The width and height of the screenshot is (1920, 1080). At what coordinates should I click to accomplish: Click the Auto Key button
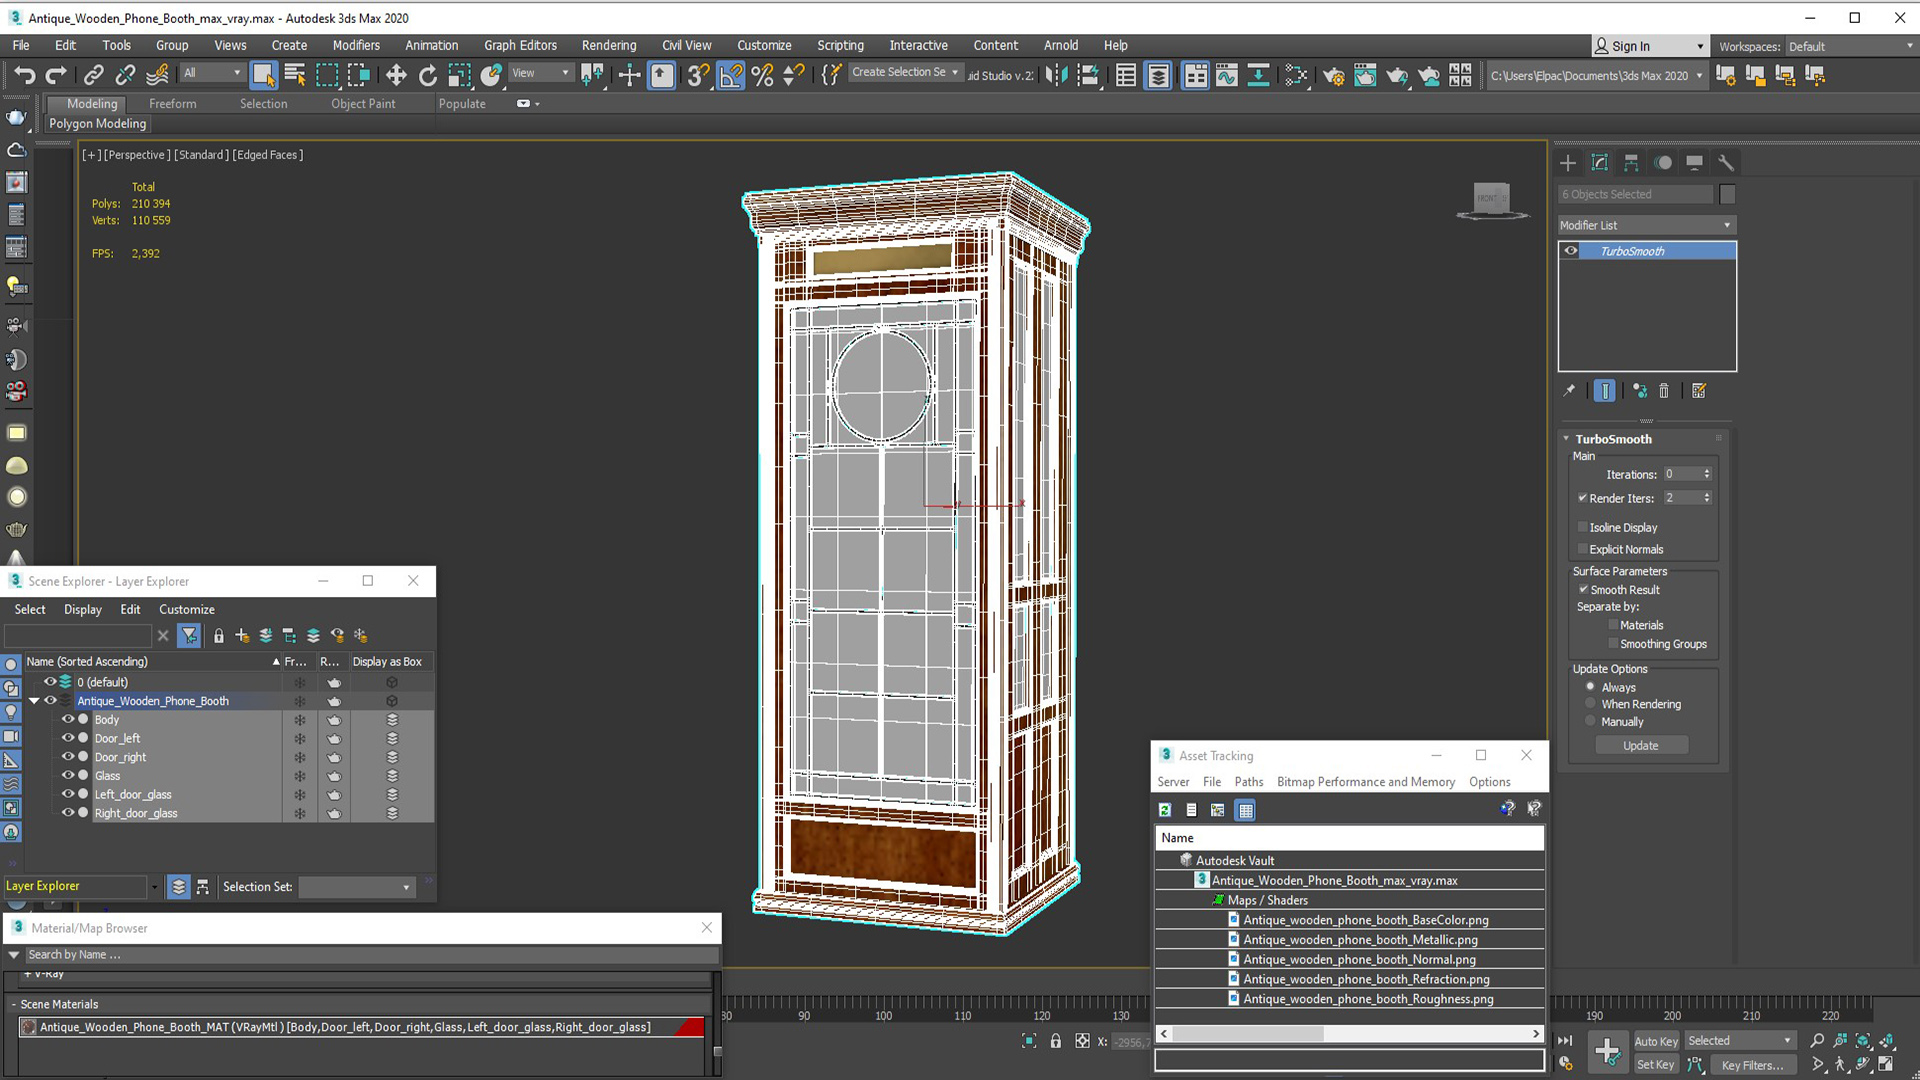[x=1656, y=1041]
